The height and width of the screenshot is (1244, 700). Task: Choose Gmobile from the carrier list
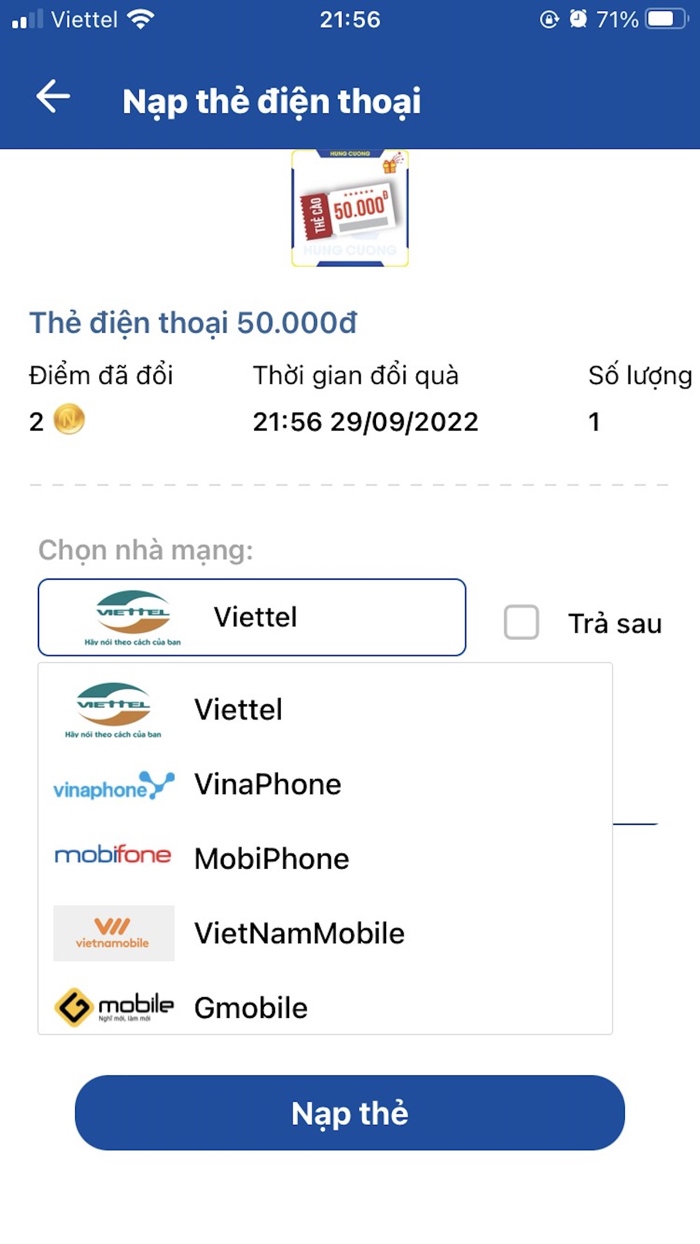(250, 1006)
